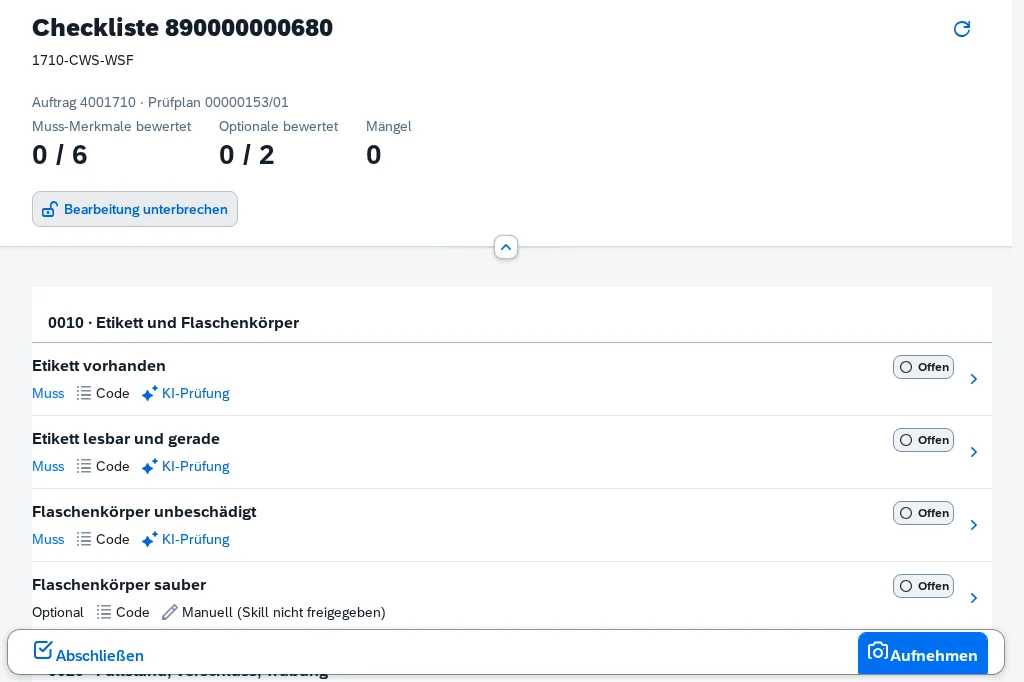This screenshot has height=682, width=1024.
Task: Click the 1710-CWS-WSF subtitle
Action: click(83, 60)
